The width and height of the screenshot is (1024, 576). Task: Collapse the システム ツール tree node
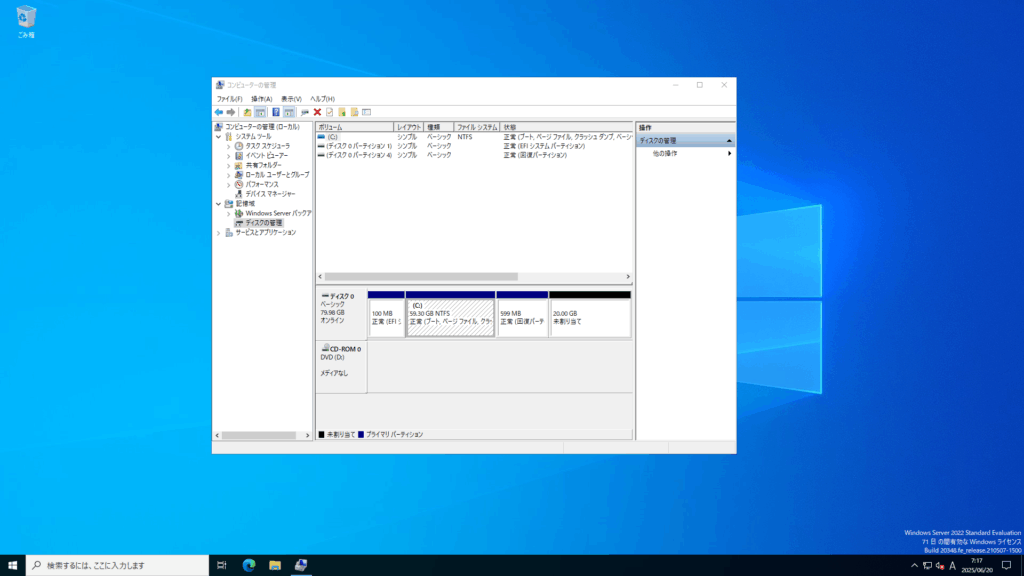(219, 137)
